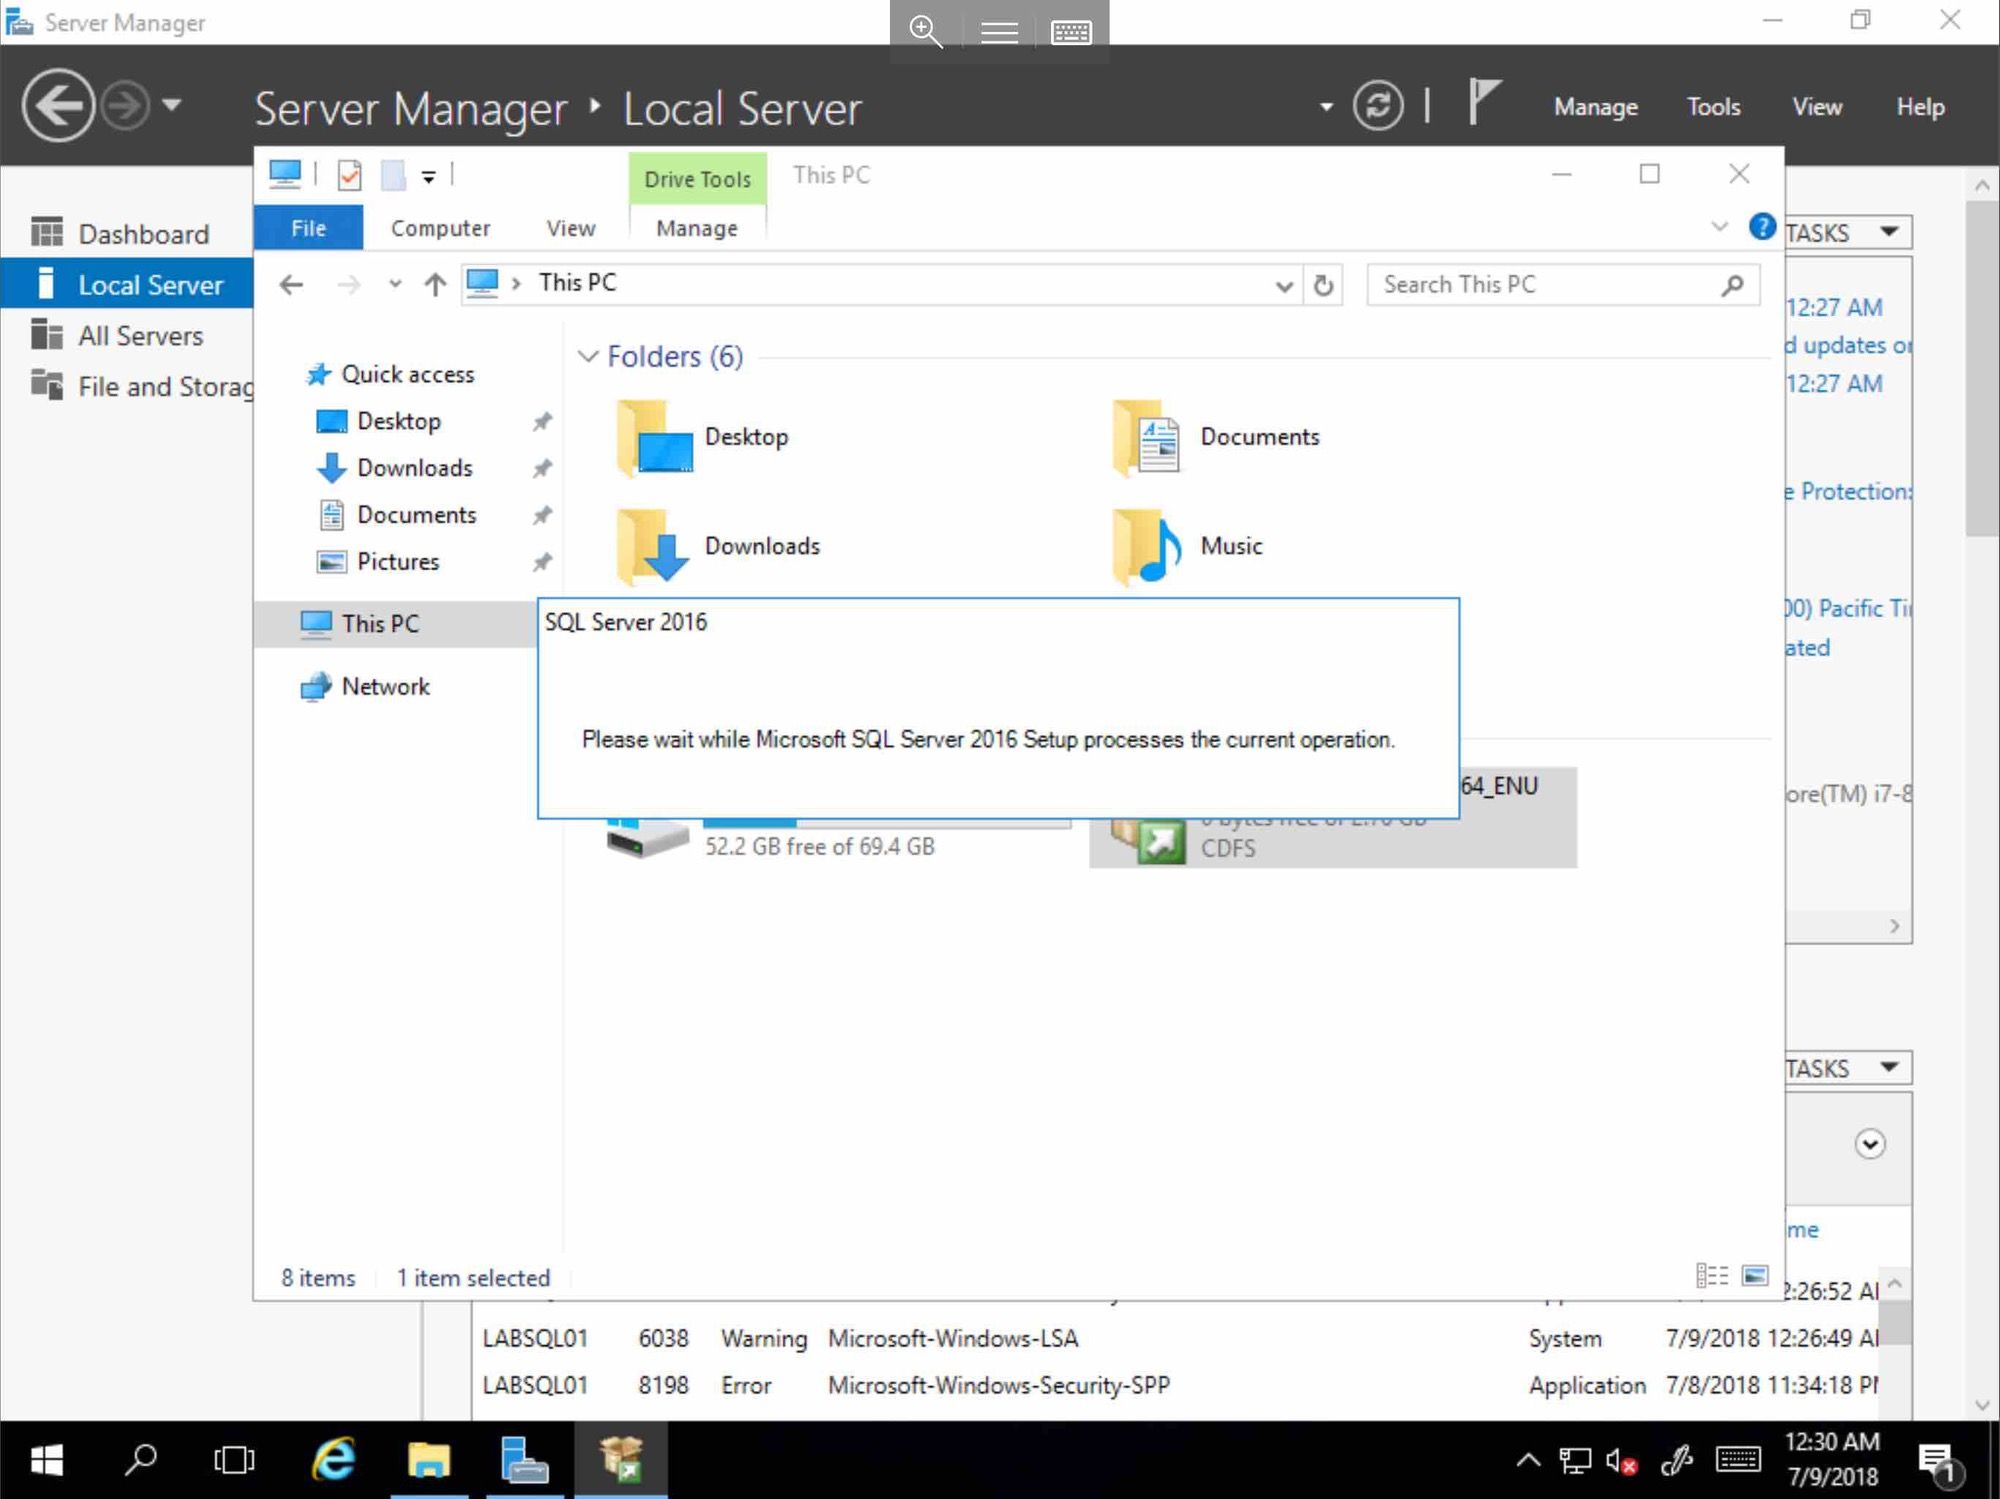Show the remote session on-screen keyboard
The height and width of the screenshot is (1499, 2000).
pyautogui.click(x=1071, y=32)
